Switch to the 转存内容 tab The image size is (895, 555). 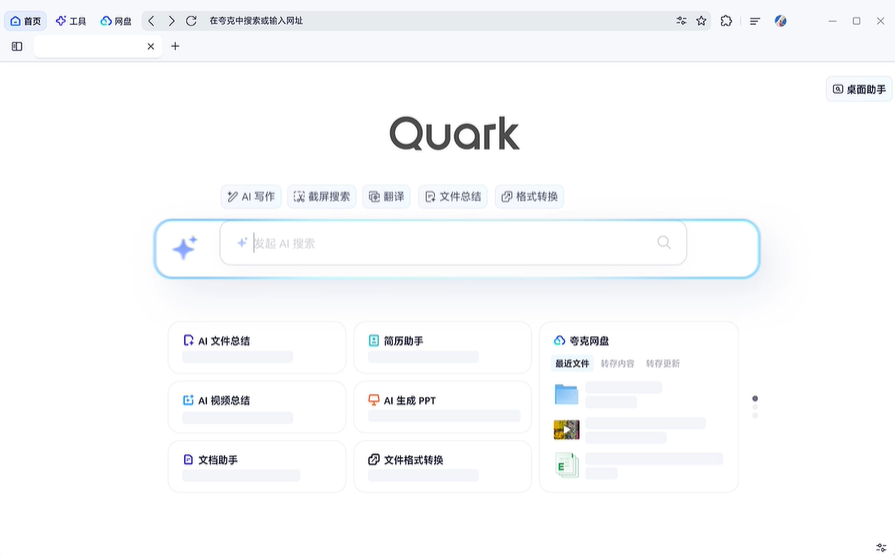617,363
